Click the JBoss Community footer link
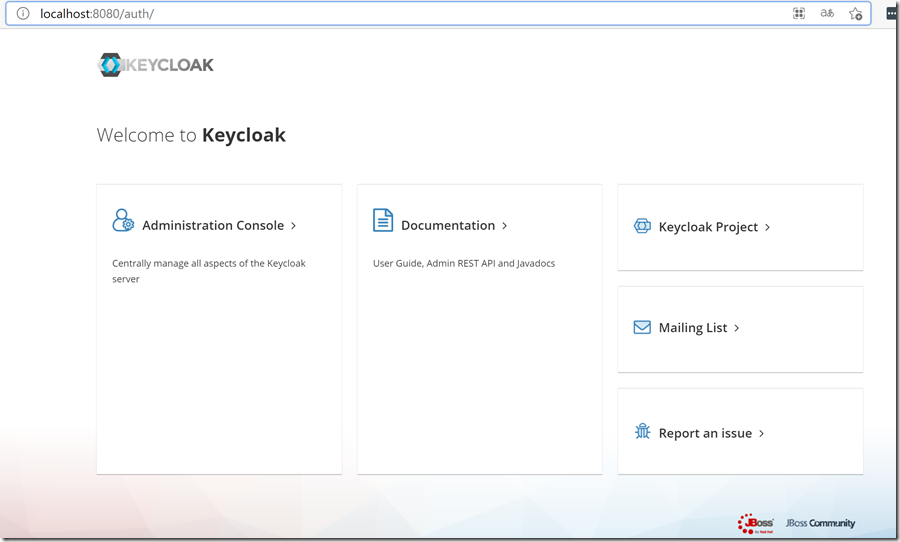Screen dimensions: 900x542 820,523
